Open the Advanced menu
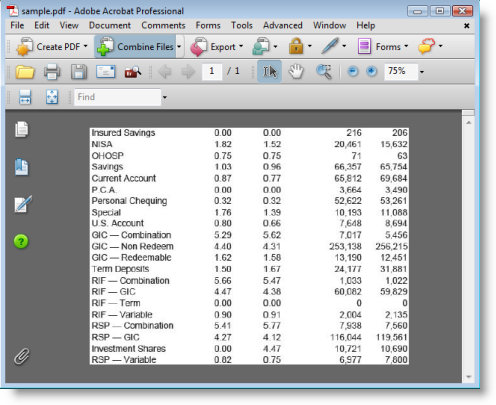This screenshot has height=405, width=496. [283, 25]
